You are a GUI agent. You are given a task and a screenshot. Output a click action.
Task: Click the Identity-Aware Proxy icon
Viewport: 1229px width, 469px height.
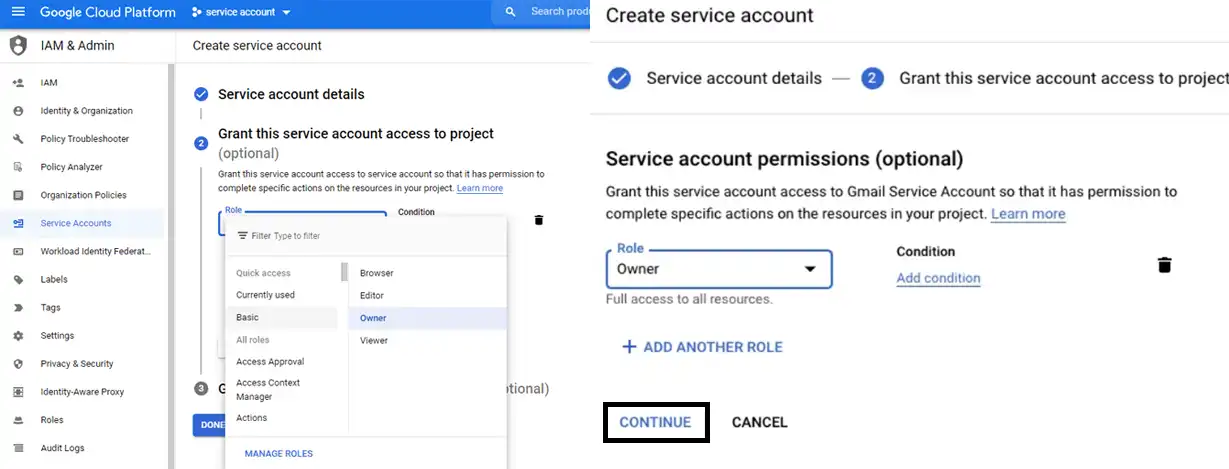[x=18, y=392]
